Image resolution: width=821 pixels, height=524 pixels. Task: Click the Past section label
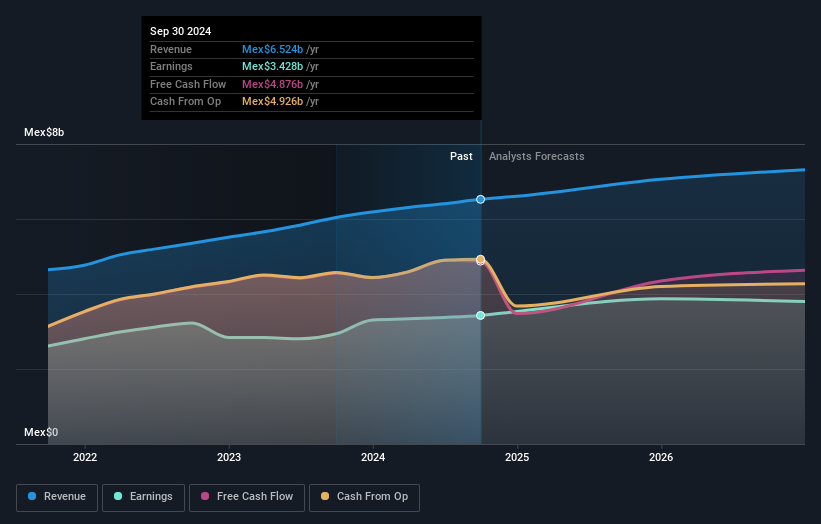click(x=461, y=156)
